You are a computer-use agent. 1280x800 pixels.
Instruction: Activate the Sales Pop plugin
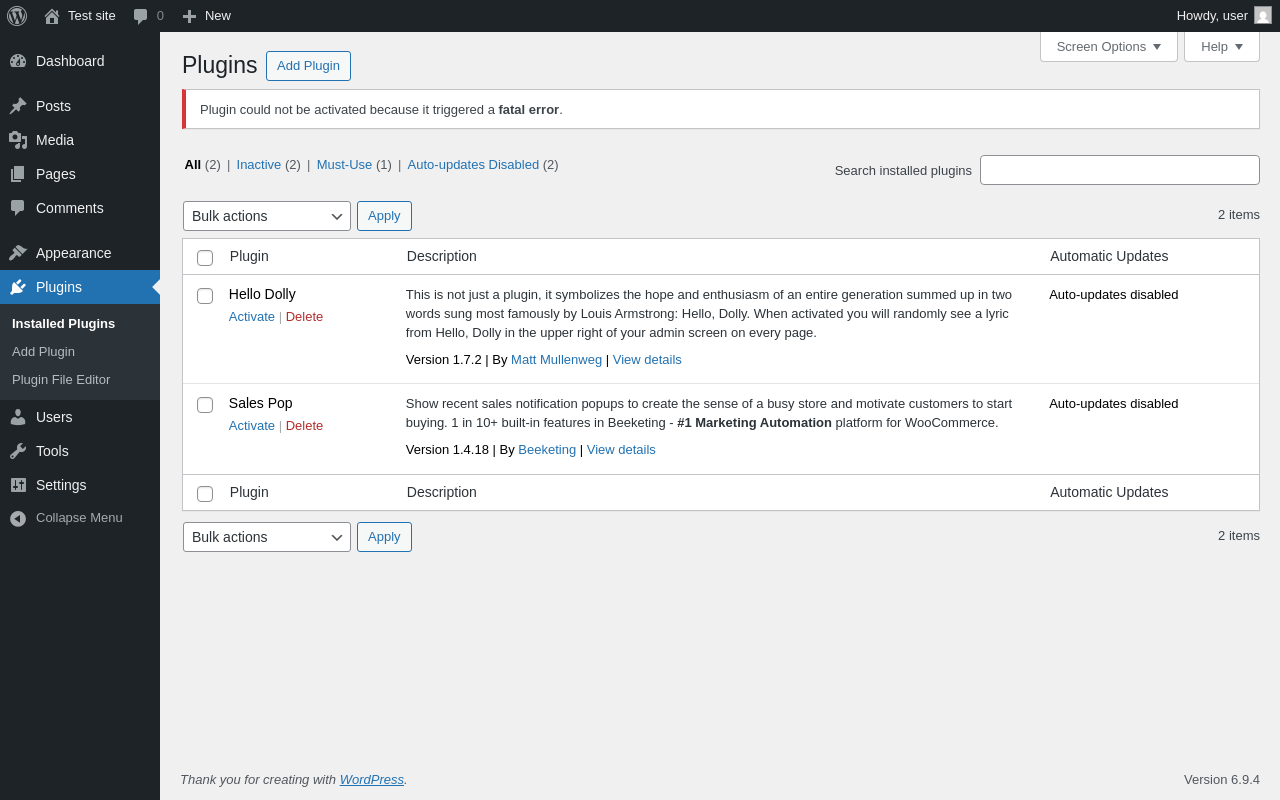(252, 426)
